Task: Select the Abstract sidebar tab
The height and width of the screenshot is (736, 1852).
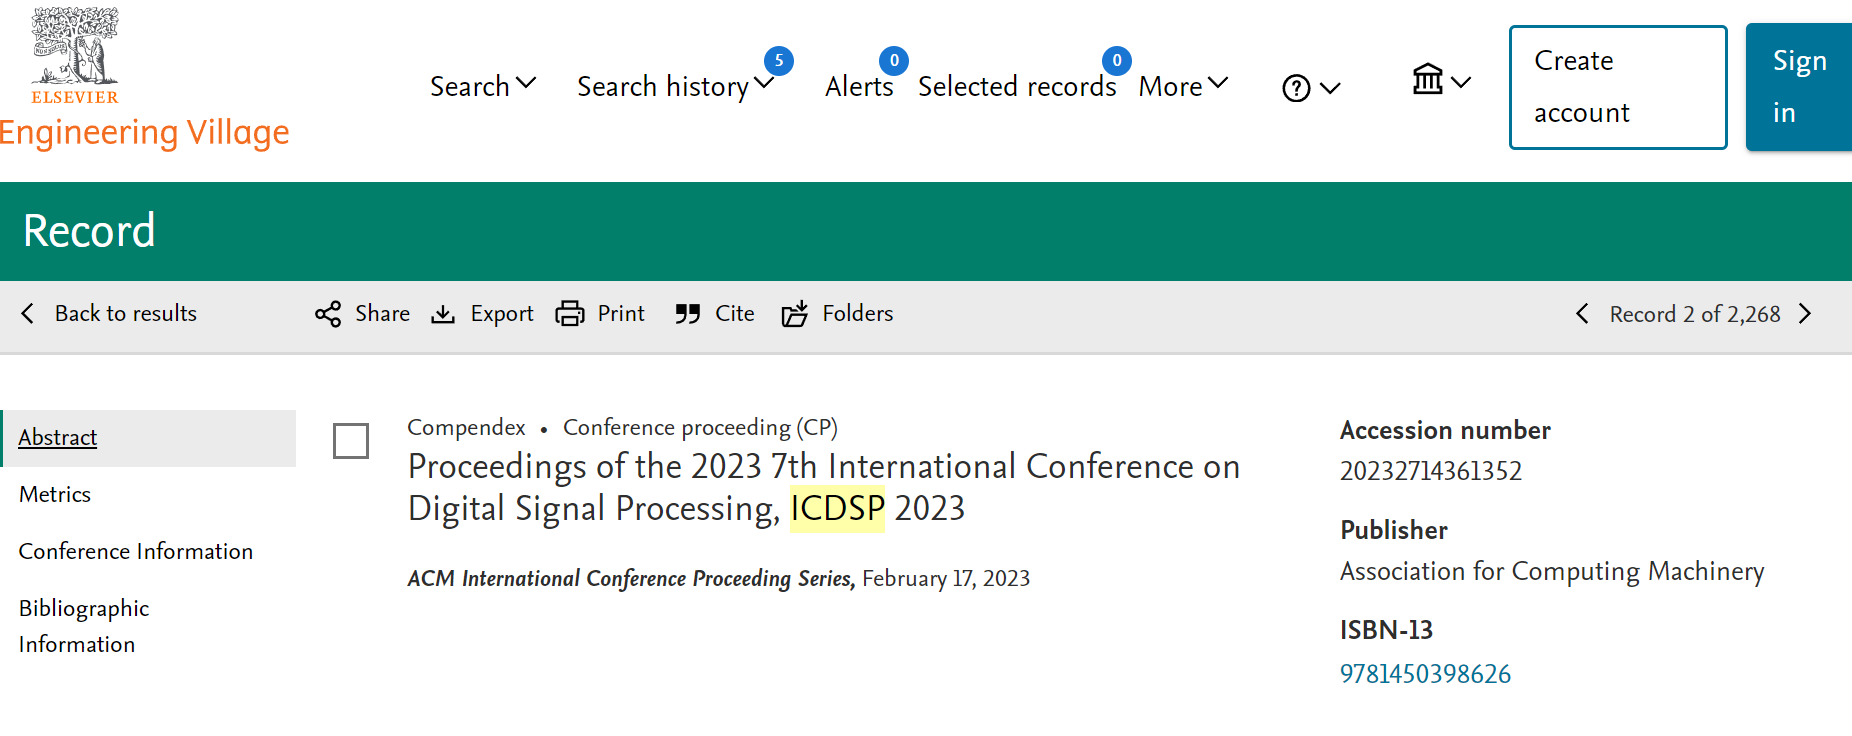Action: (149, 438)
